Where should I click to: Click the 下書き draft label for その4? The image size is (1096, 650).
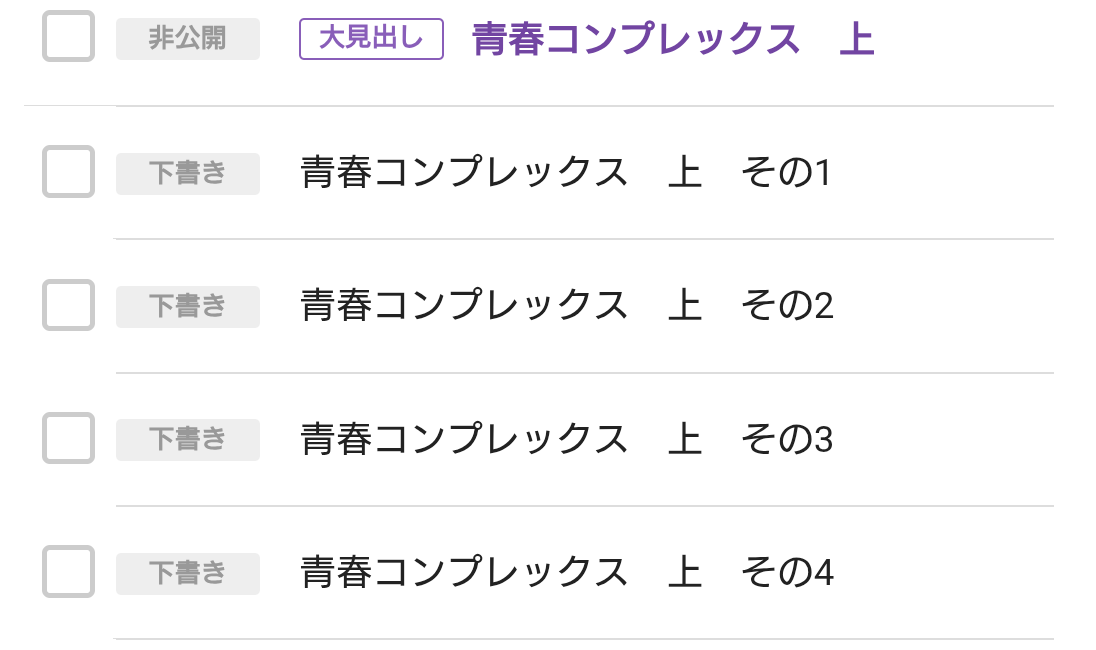point(188,573)
